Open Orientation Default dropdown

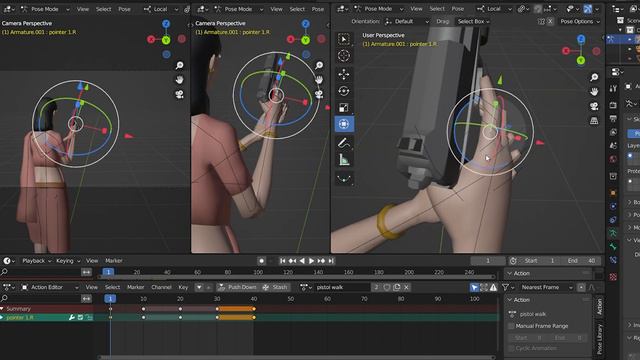[x=407, y=21]
